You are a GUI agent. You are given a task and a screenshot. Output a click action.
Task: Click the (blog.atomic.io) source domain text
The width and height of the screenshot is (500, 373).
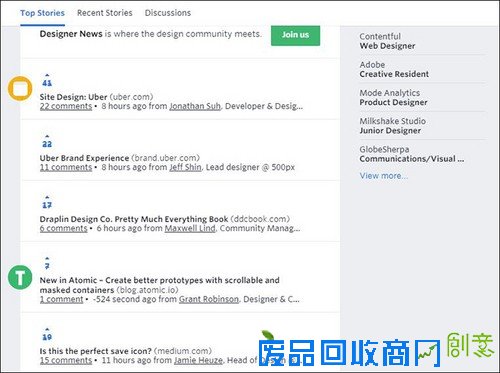147,290
